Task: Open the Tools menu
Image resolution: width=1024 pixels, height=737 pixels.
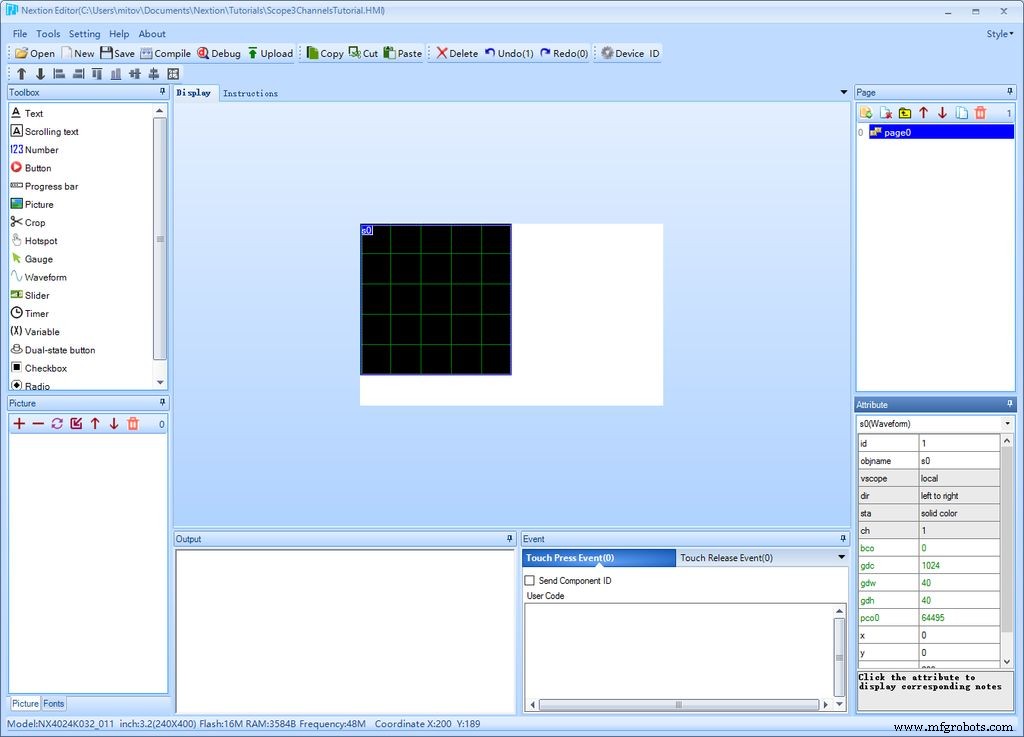Action: pos(47,33)
